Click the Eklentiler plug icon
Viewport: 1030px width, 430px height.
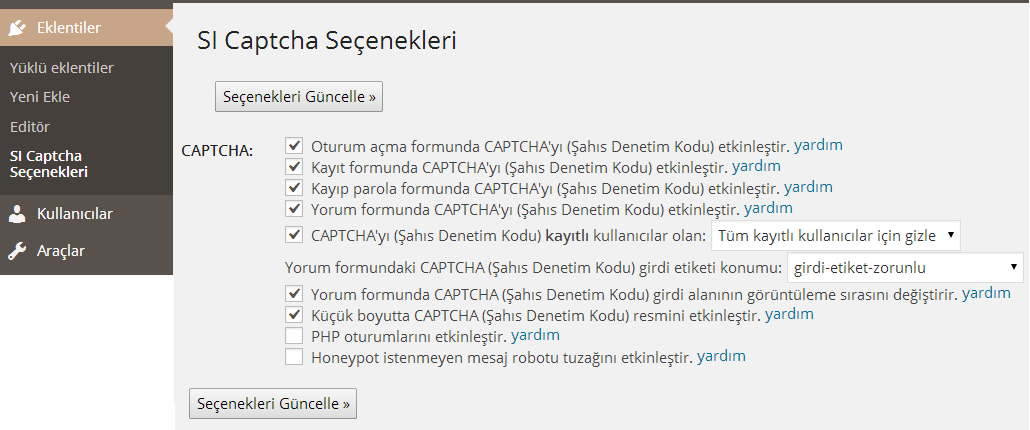pyautogui.click(x=17, y=28)
